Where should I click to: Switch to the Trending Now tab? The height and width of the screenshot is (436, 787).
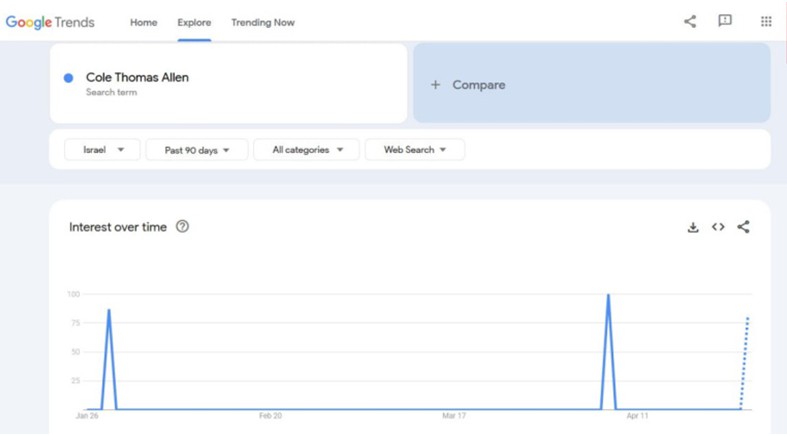click(x=263, y=22)
